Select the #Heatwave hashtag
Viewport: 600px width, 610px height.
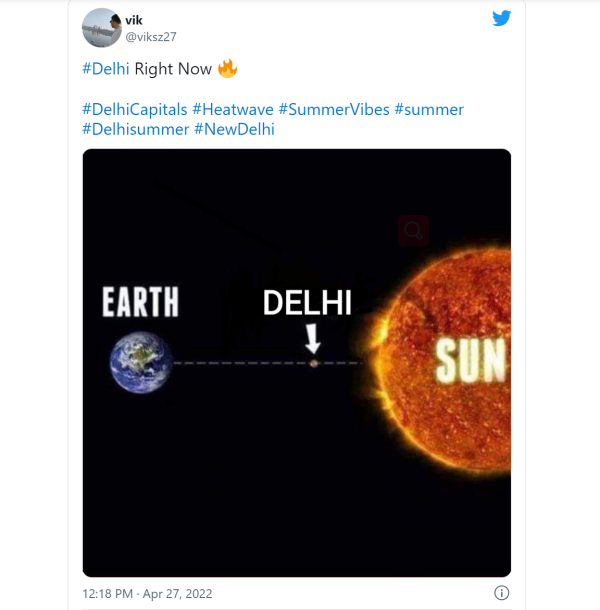232,109
